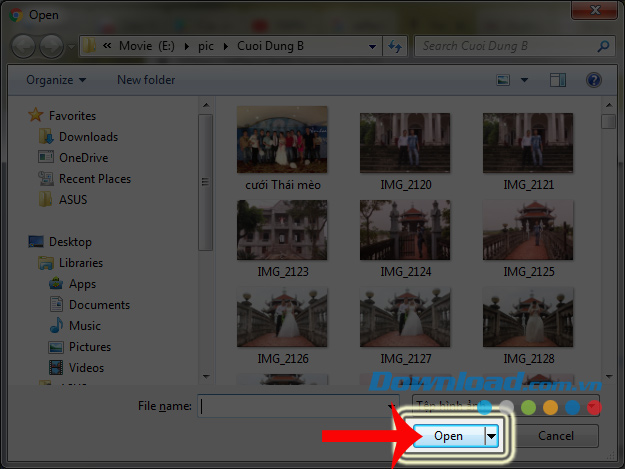Click the Open button
This screenshot has width=625, height=469.
coord(449,436)
